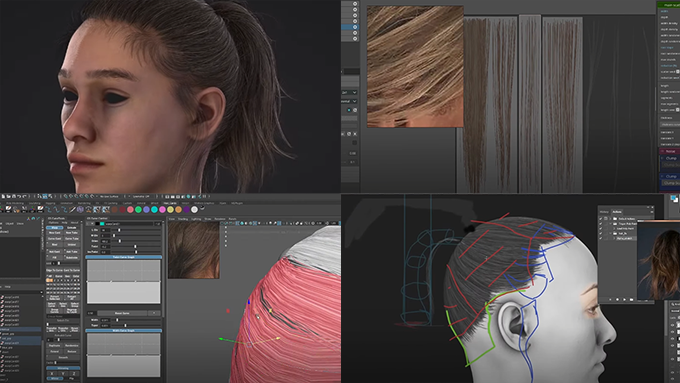Open the No Live Surface field dropdown
This screenshot has height=383, width=680.
(x=109, y=196)
